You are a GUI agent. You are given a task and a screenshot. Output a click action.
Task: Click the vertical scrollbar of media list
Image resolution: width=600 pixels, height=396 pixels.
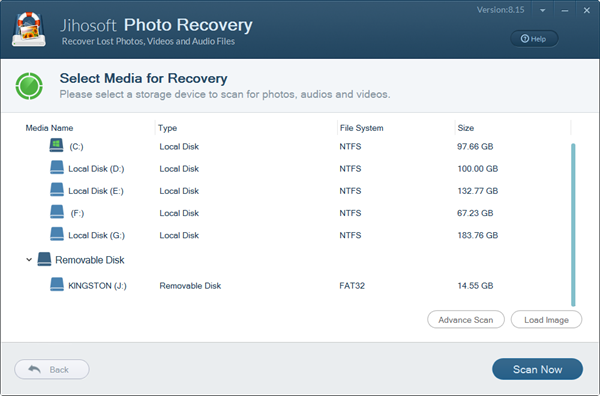(573, 225)
